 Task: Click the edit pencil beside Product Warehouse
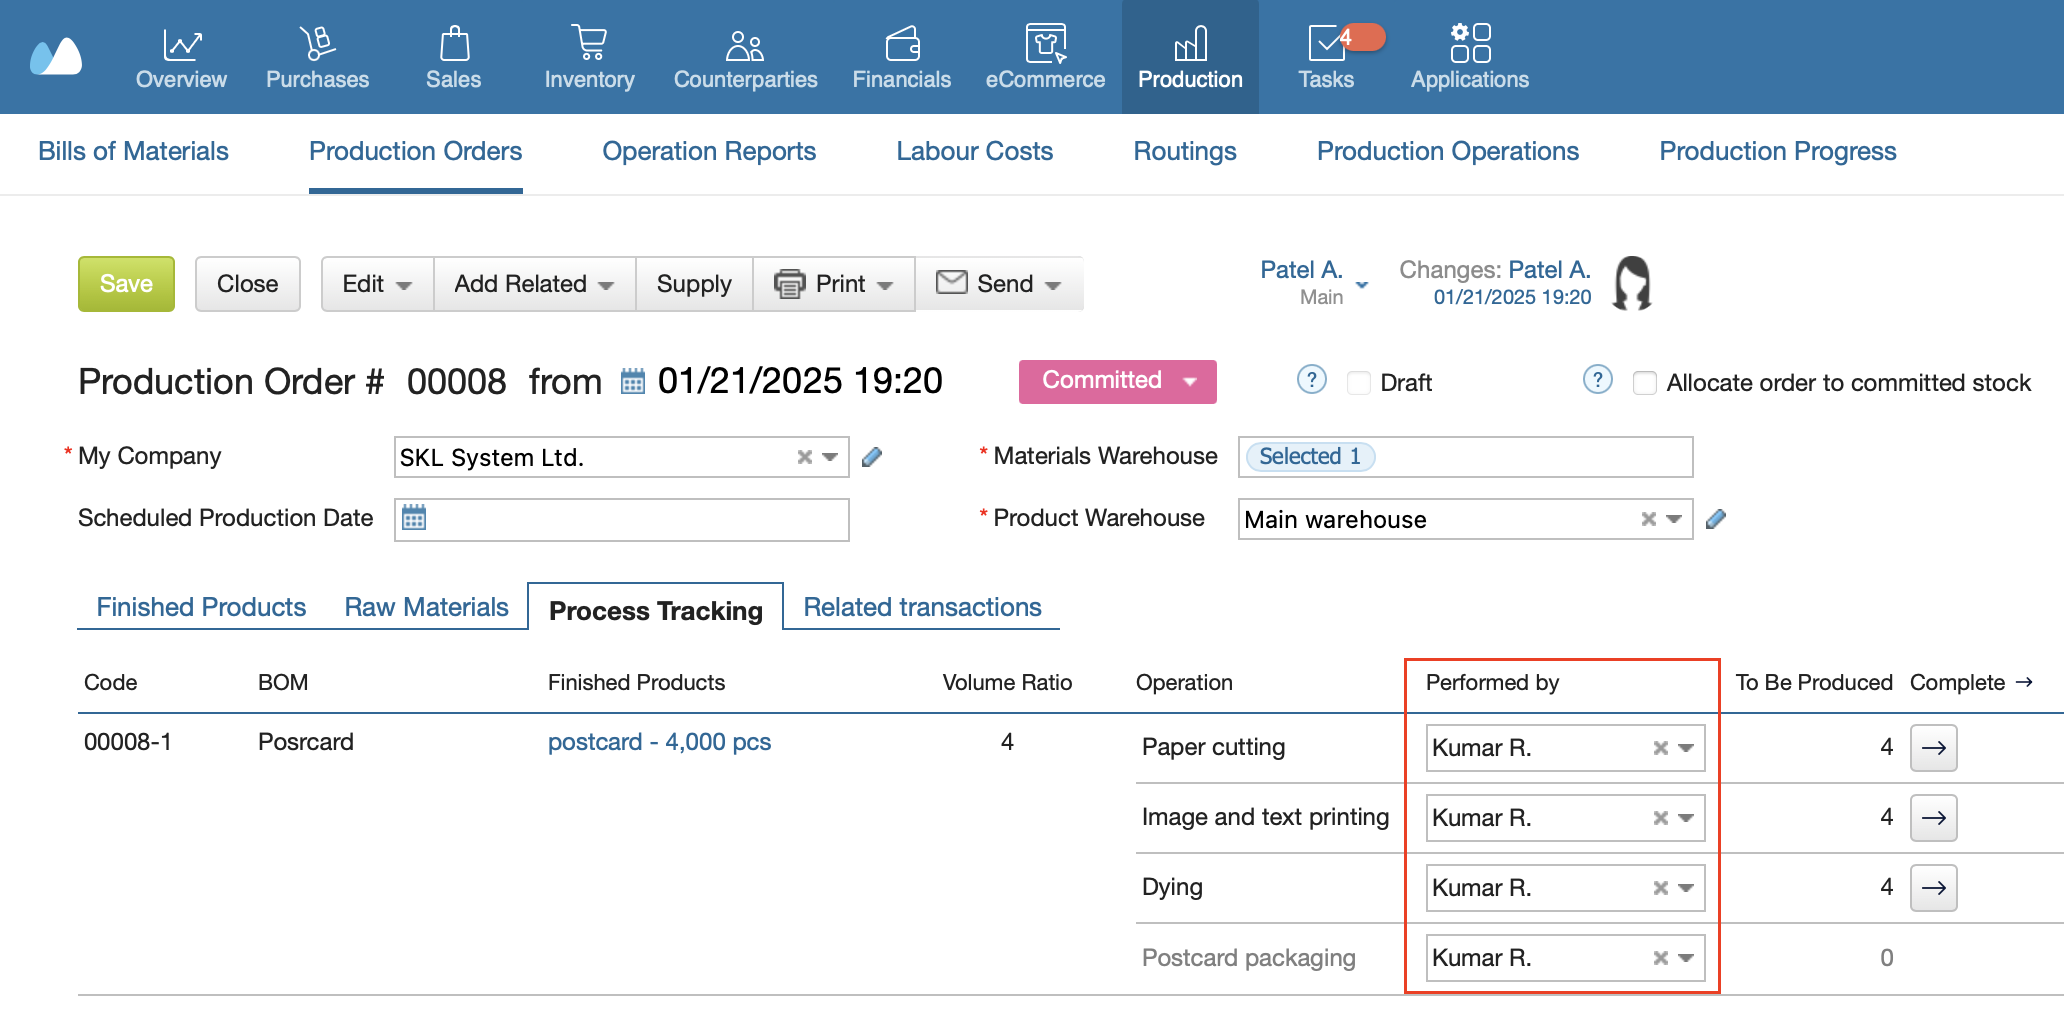coord(1716,519)
